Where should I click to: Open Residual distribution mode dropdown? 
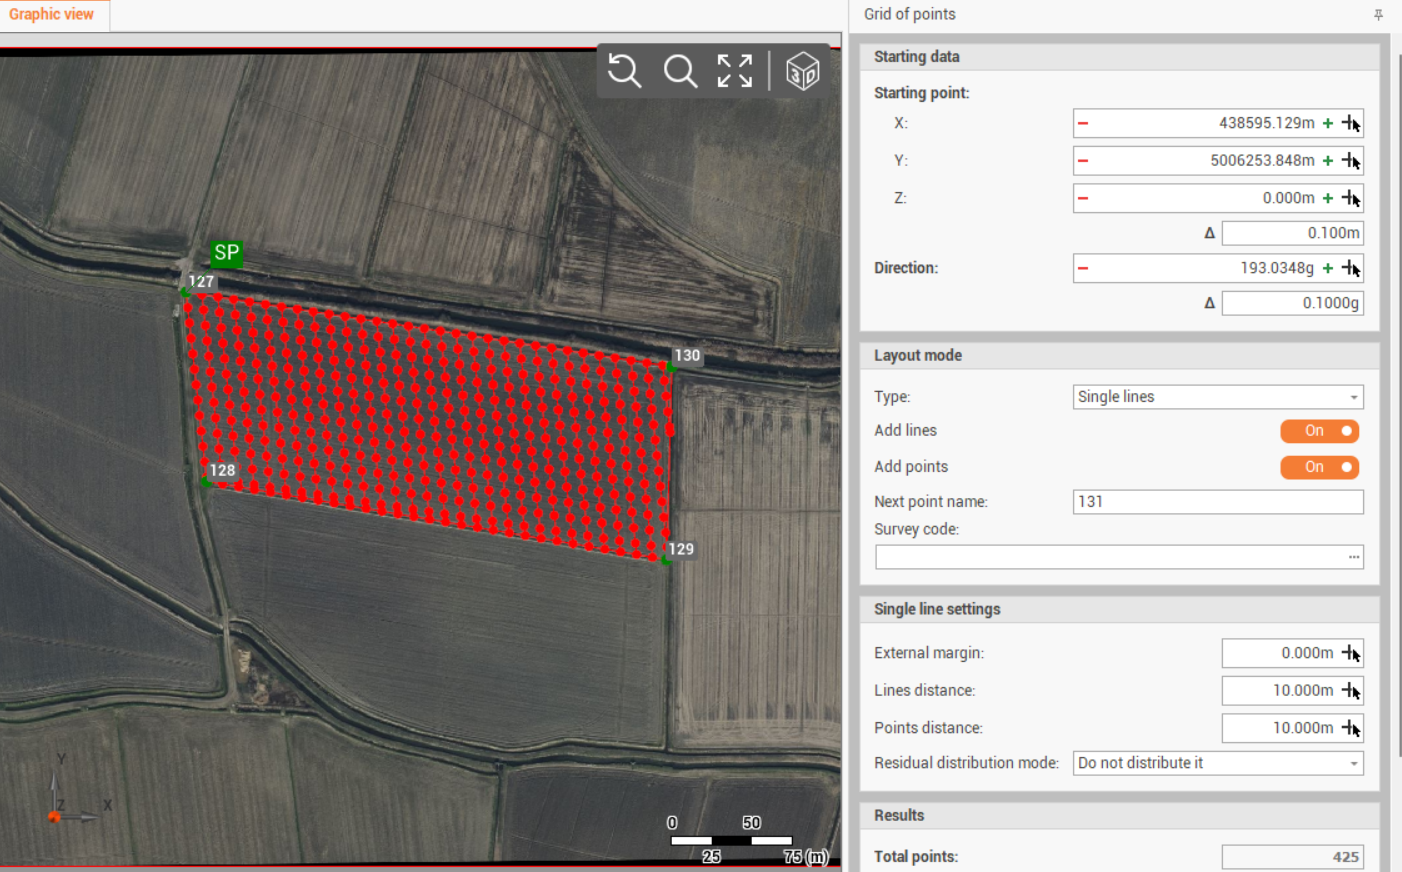[x=1217, y=763]
